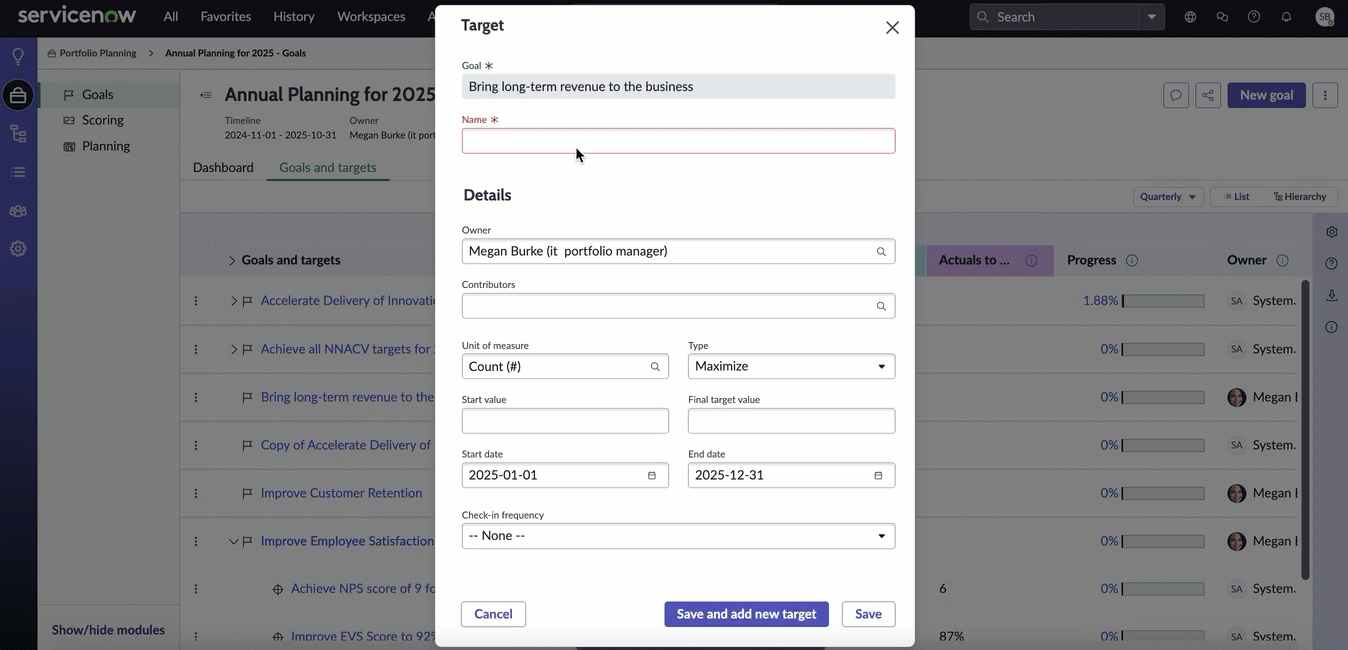
Task: Open the Start date calendar picker
Action: click(652, 475)
